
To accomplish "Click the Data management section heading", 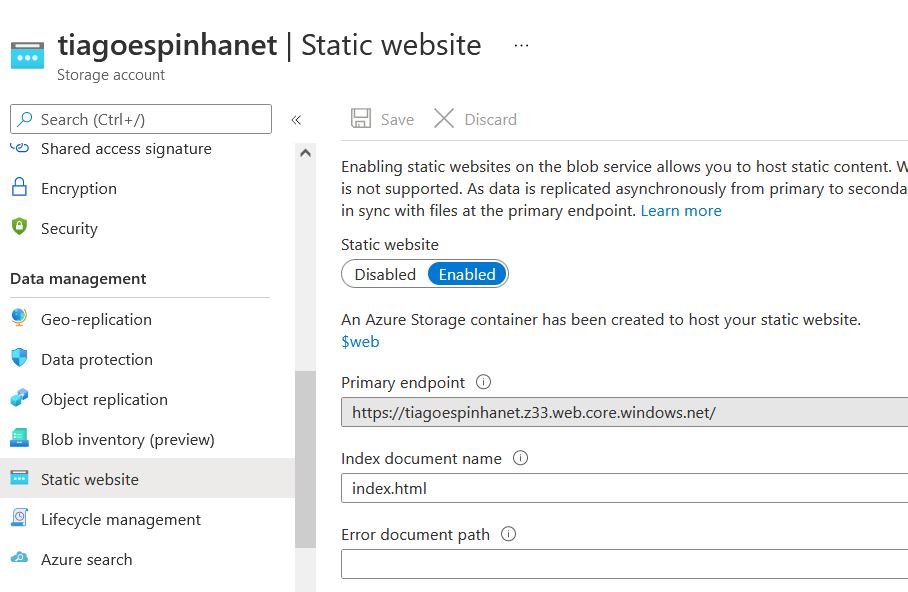I will pyautogui.click(x=78, y=279).
